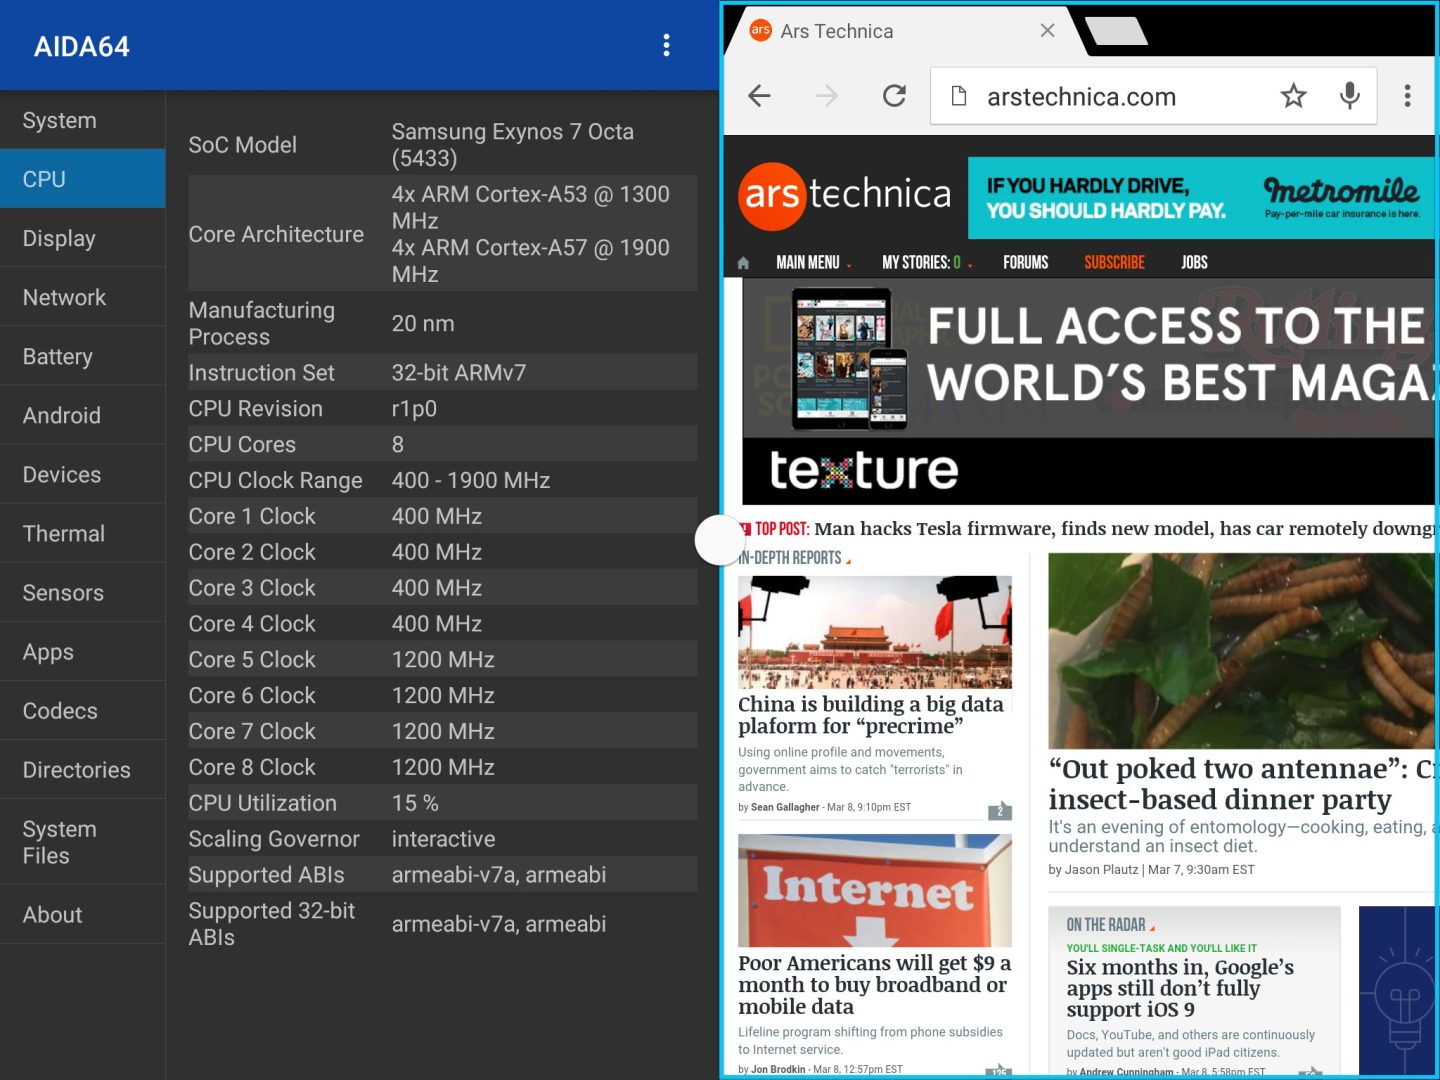Click the Subscribe link
This screenshot has height=1080, width=1440.
pos(1114,263)
